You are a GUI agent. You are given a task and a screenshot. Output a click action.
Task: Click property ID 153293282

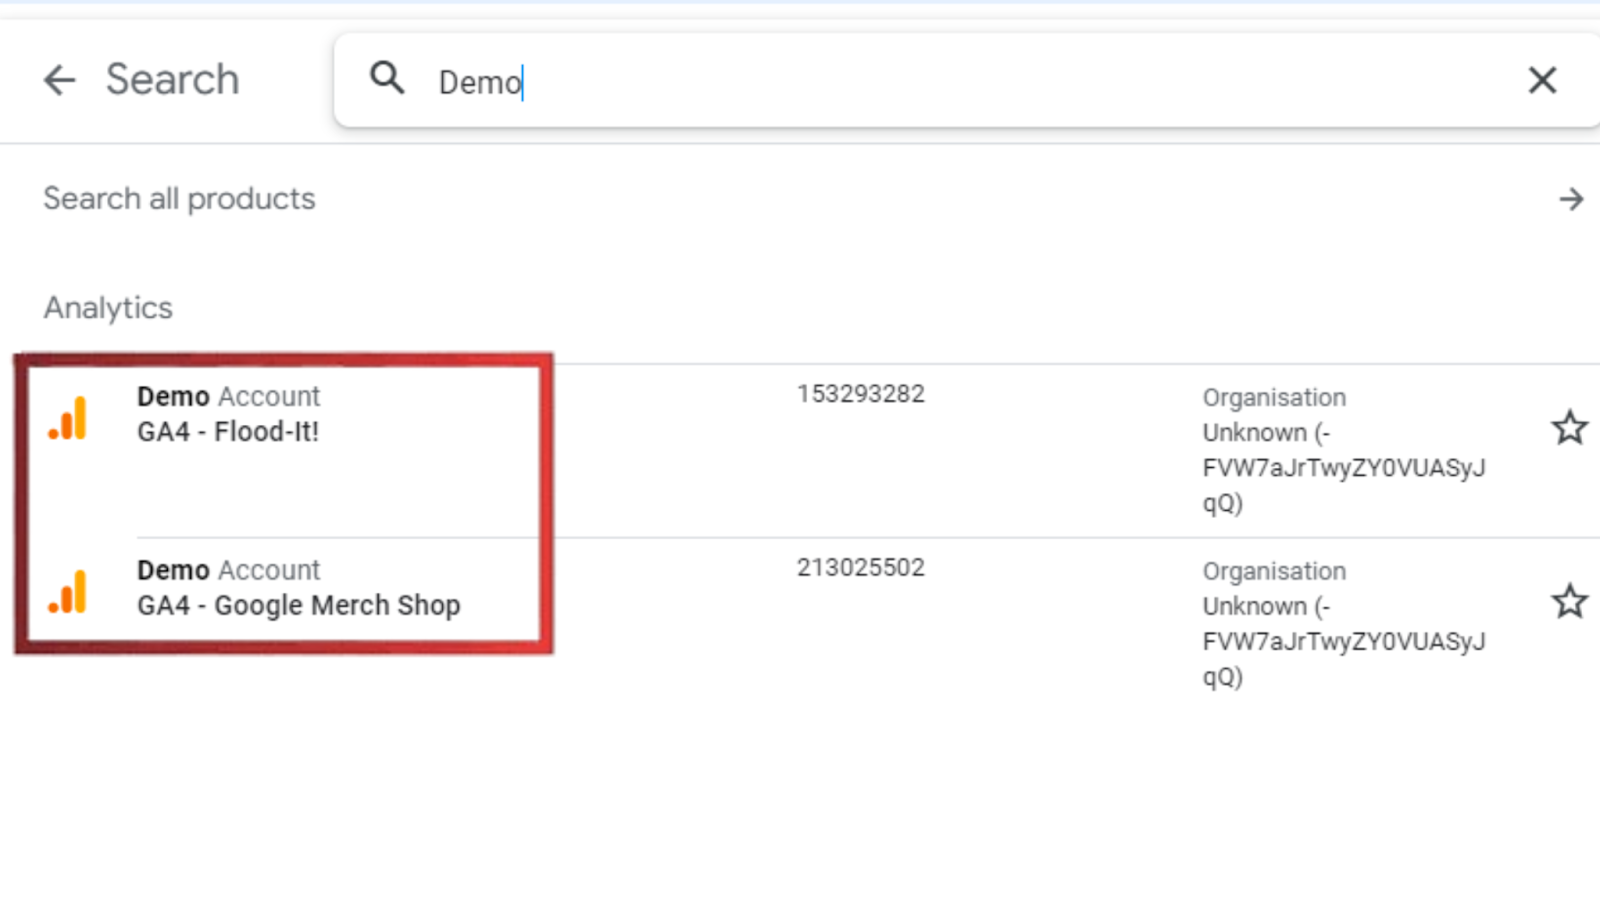861,394
